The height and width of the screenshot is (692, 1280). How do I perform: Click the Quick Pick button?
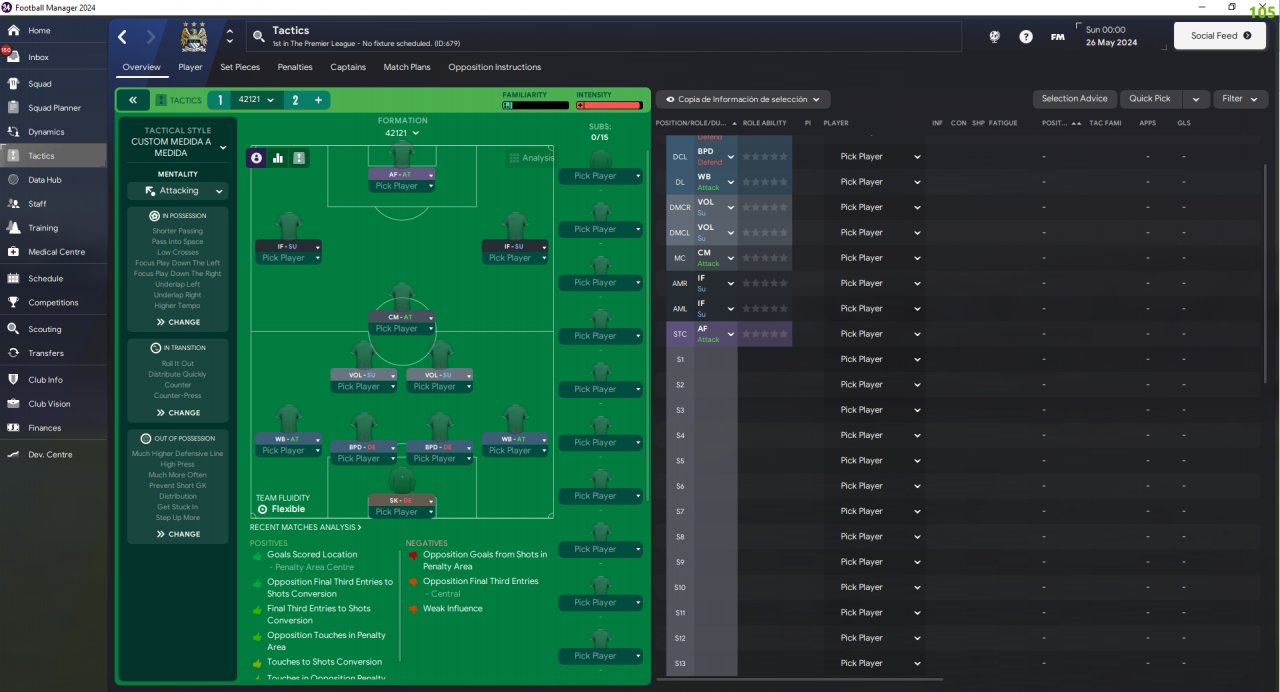pyautogui.click(x=1150, y=99)
